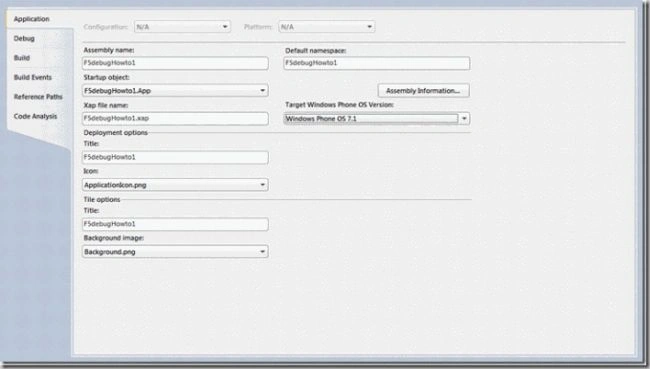Go to the Reference Paths tab

(38, 97)
